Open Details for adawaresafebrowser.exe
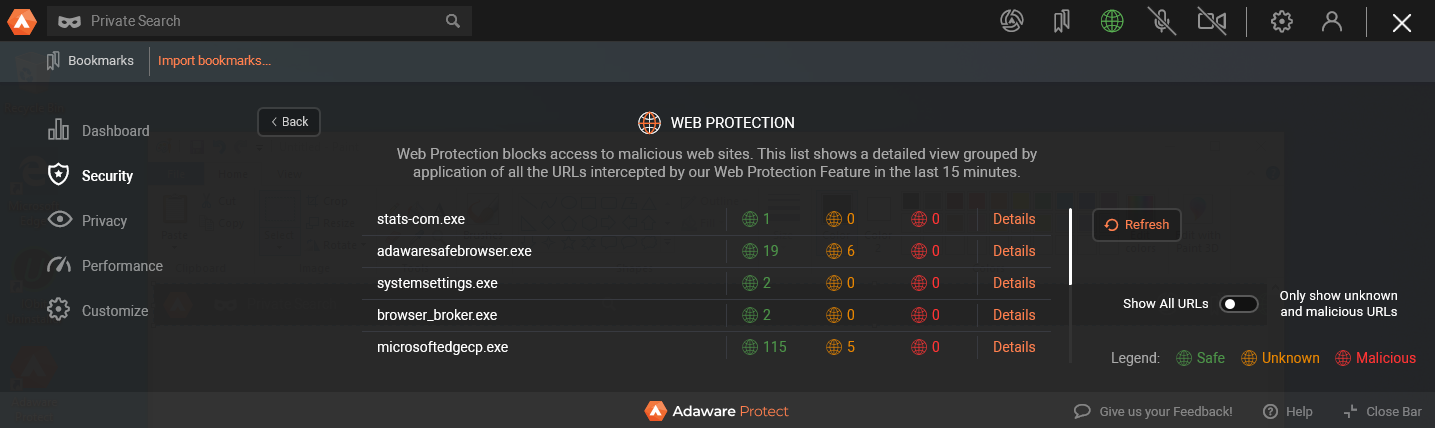Image resolution: width=1435 pixels, height=428 pixels. [1014, 251]
